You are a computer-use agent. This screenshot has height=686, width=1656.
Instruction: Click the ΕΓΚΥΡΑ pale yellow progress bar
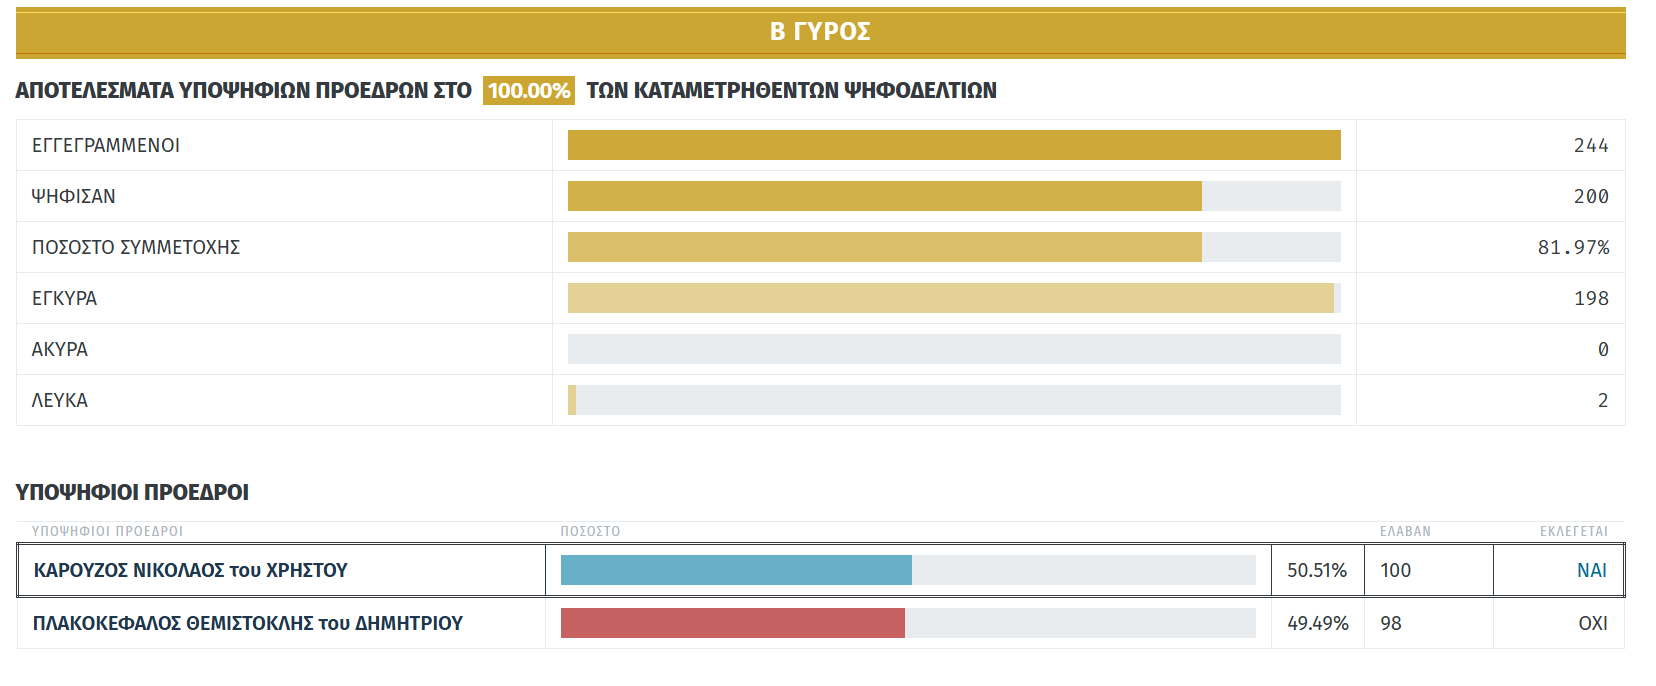[950, 298]
